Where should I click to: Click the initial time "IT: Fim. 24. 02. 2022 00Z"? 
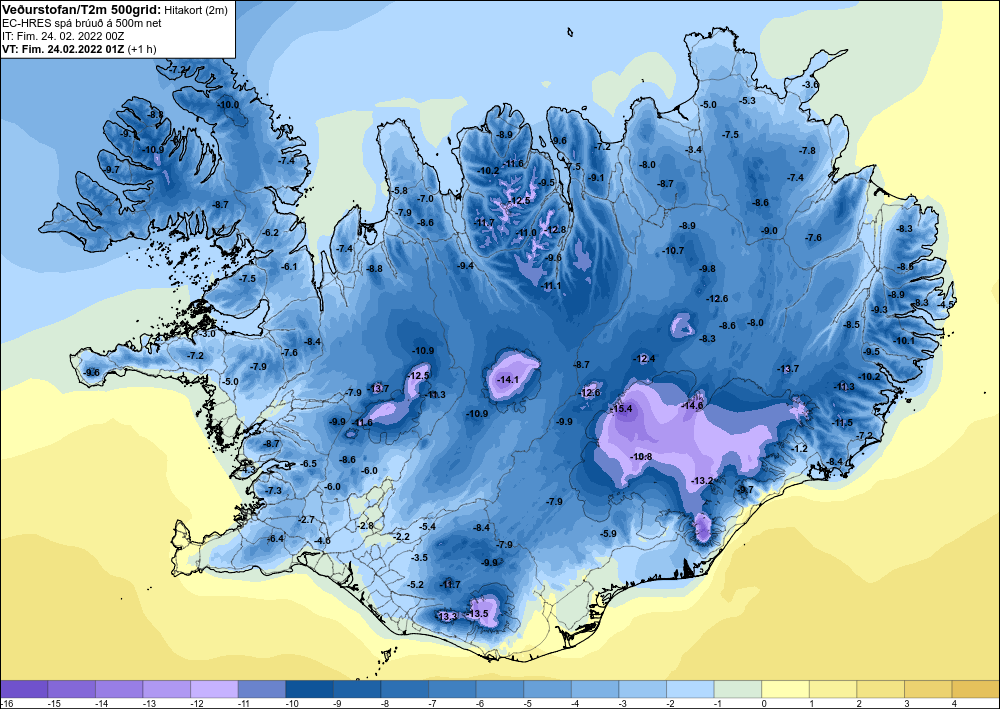63,36
